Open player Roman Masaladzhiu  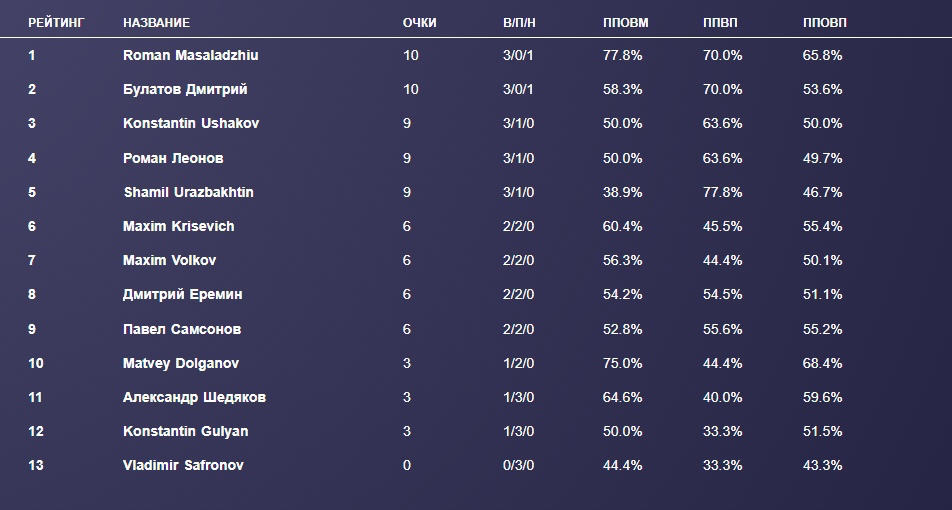point(190,55)
